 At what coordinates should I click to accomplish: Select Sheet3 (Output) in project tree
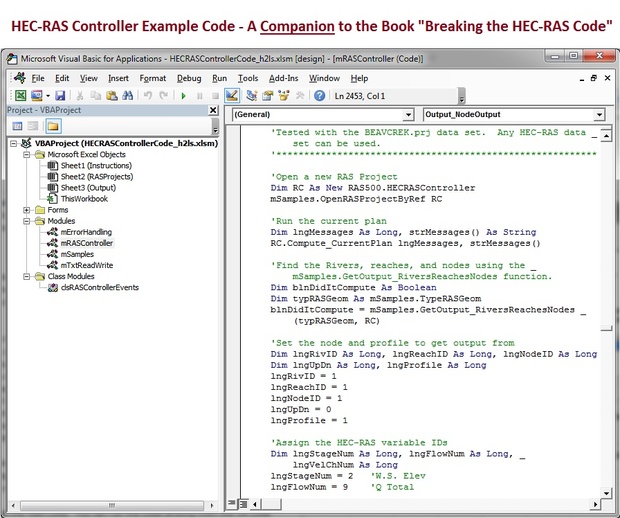[88, 188]
